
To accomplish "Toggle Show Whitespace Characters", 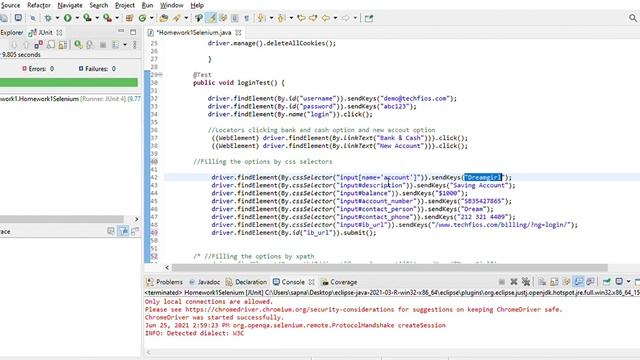I will tap(247, 18).
